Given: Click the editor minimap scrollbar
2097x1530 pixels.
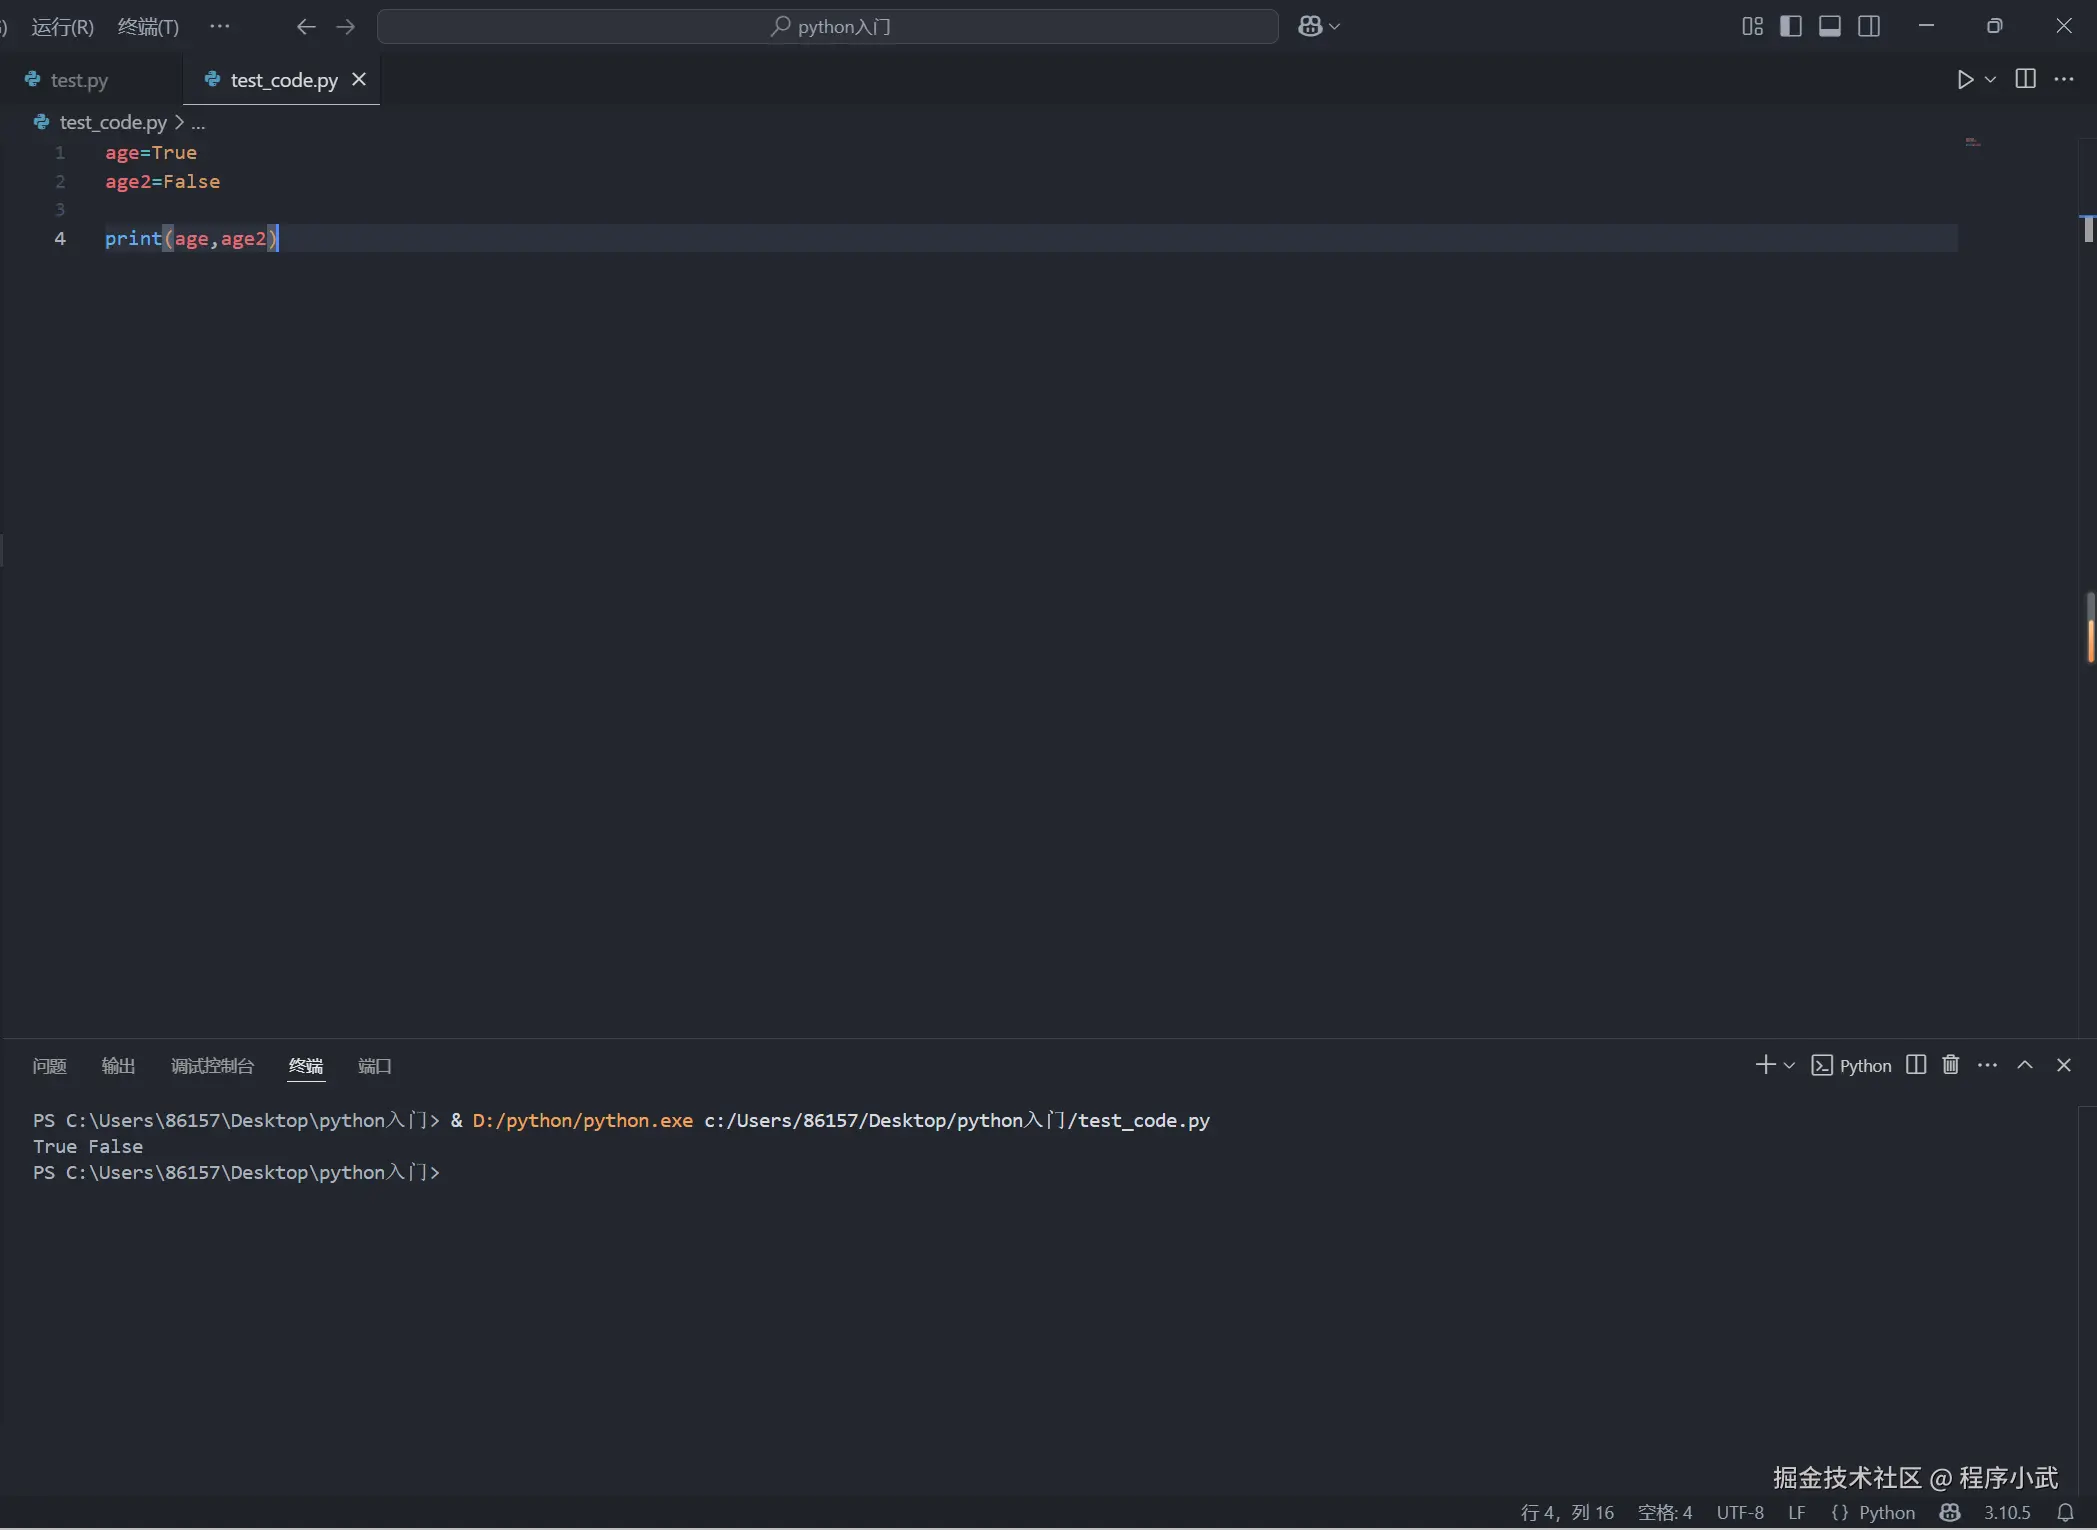Looking at the screenshot, I should pos(2088,229).
